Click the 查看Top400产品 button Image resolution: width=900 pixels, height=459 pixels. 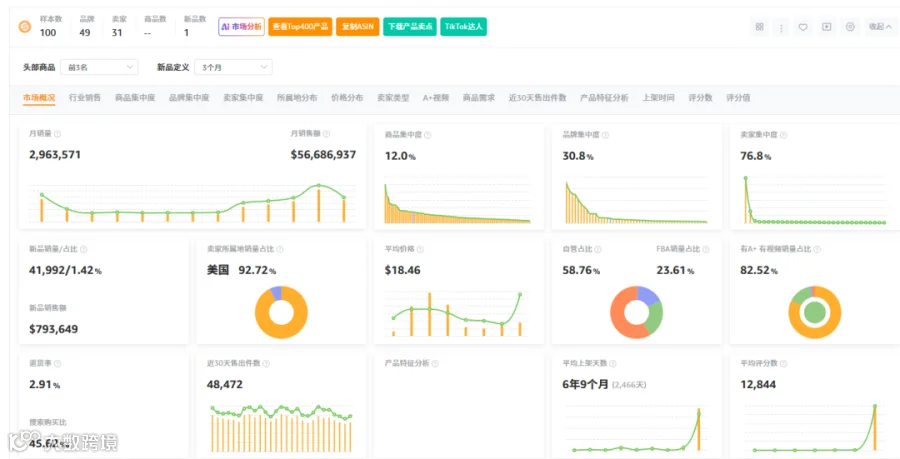(x=300, y=27)
